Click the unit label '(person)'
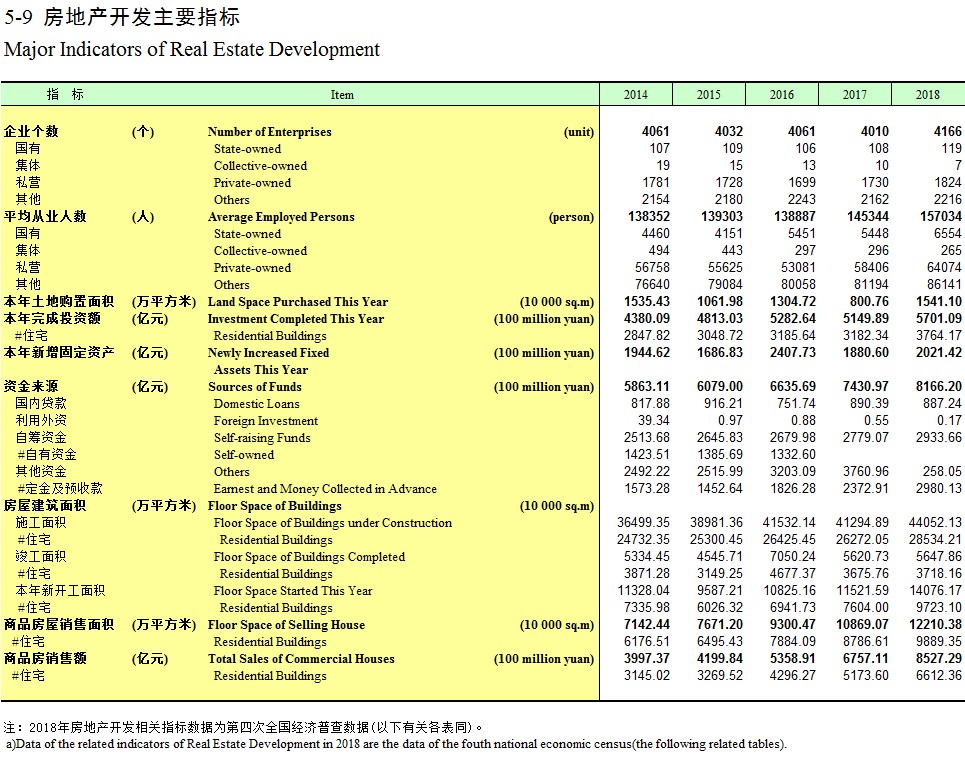This screenshot has width=965, height=770. 572,217
